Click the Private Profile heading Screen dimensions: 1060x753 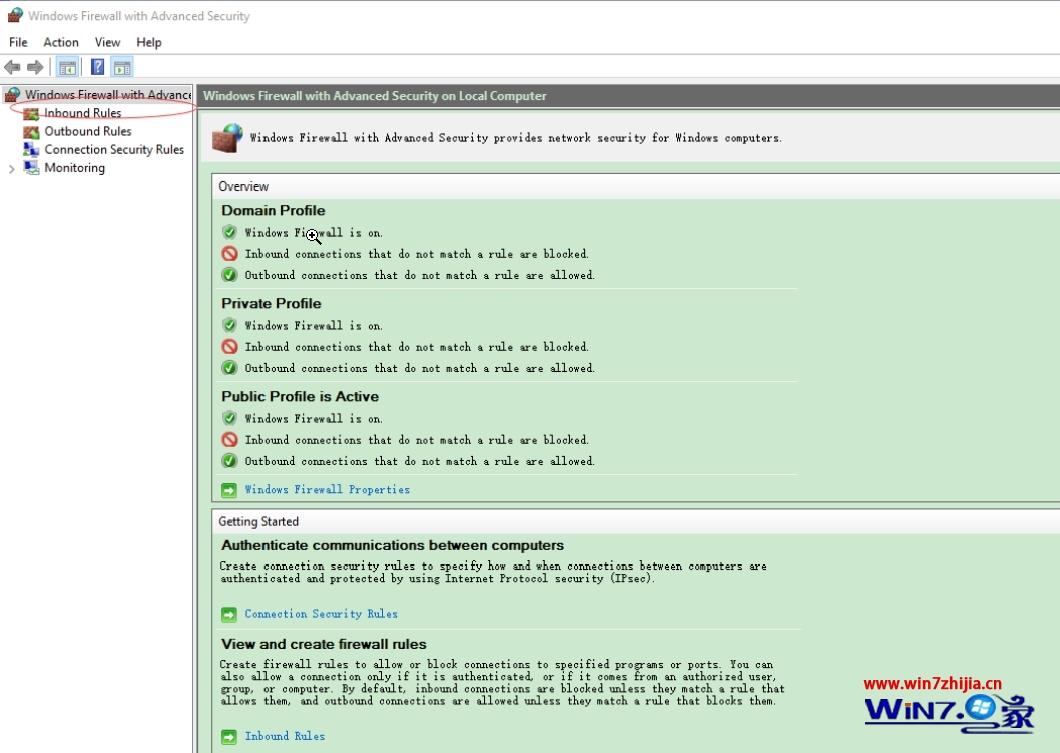(271, 303)
